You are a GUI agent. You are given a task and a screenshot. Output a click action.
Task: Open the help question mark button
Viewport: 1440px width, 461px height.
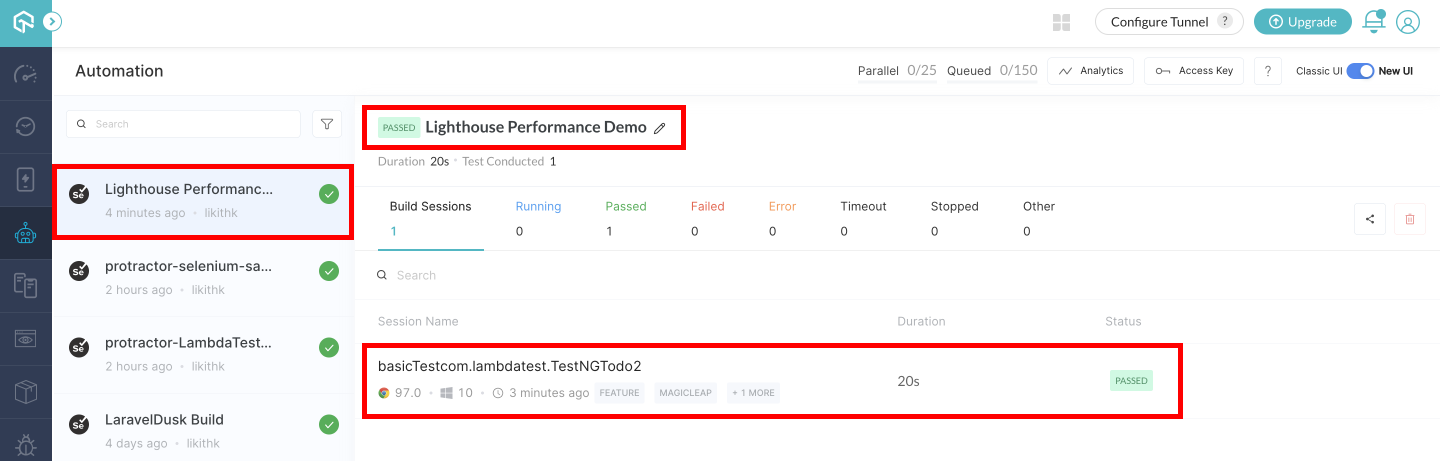tap(1267, 71)
